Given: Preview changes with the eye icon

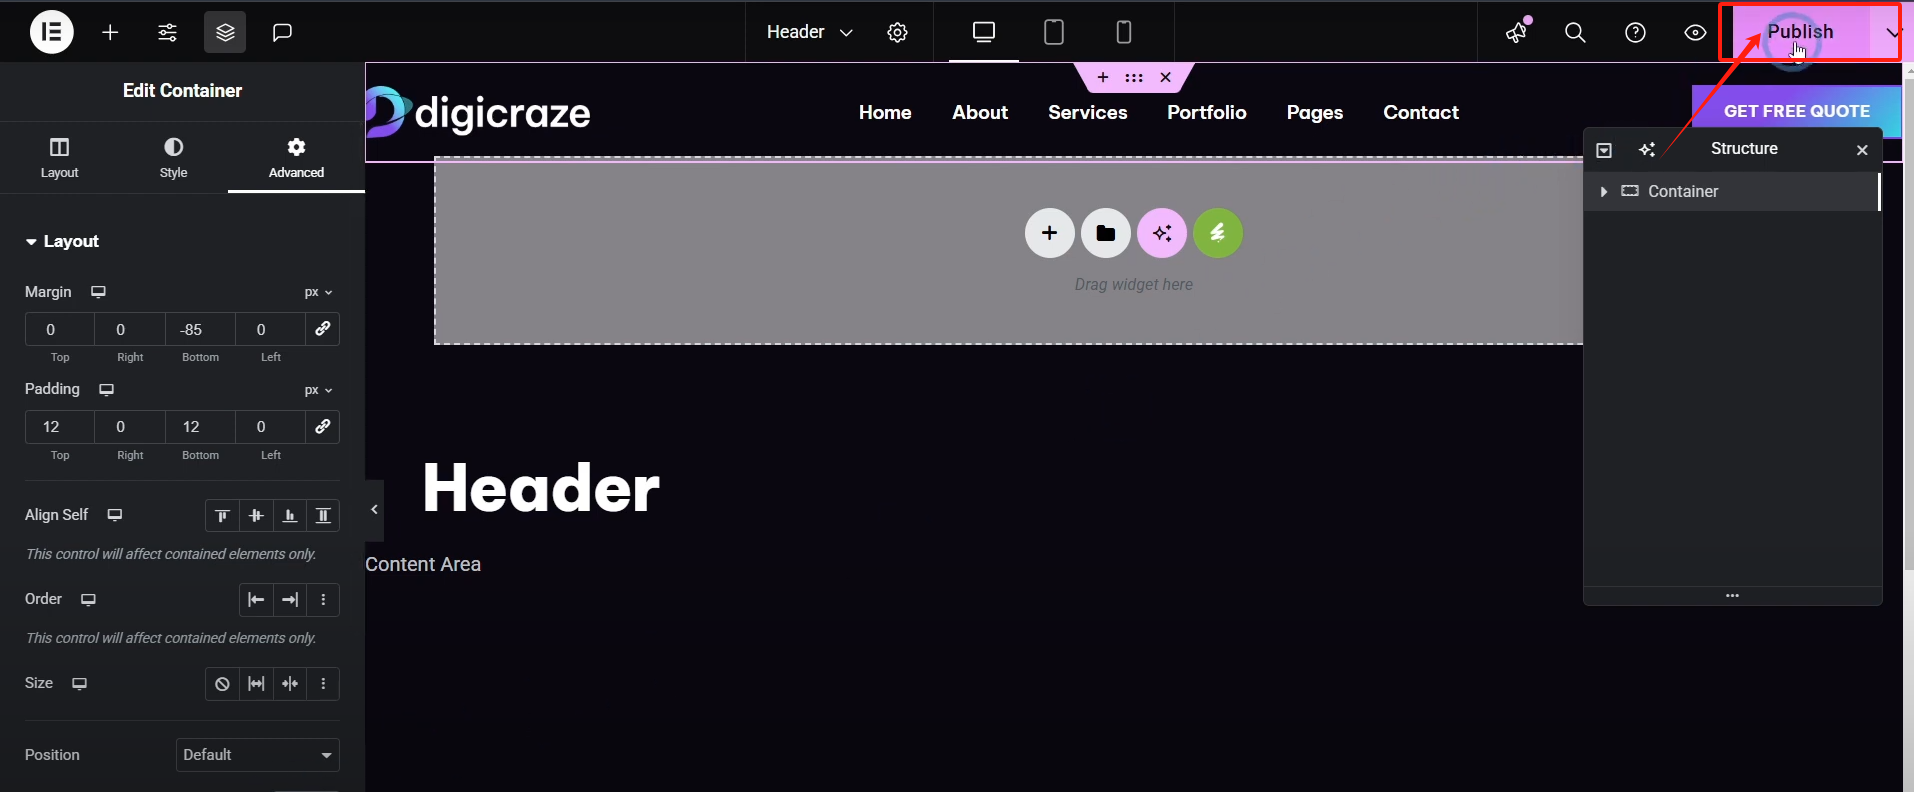Looking at the screenshot, I should [1695, 32].
